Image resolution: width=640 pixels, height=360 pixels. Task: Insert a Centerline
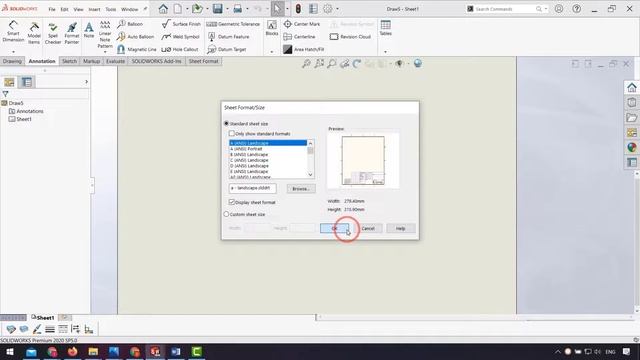coord(299,37)
